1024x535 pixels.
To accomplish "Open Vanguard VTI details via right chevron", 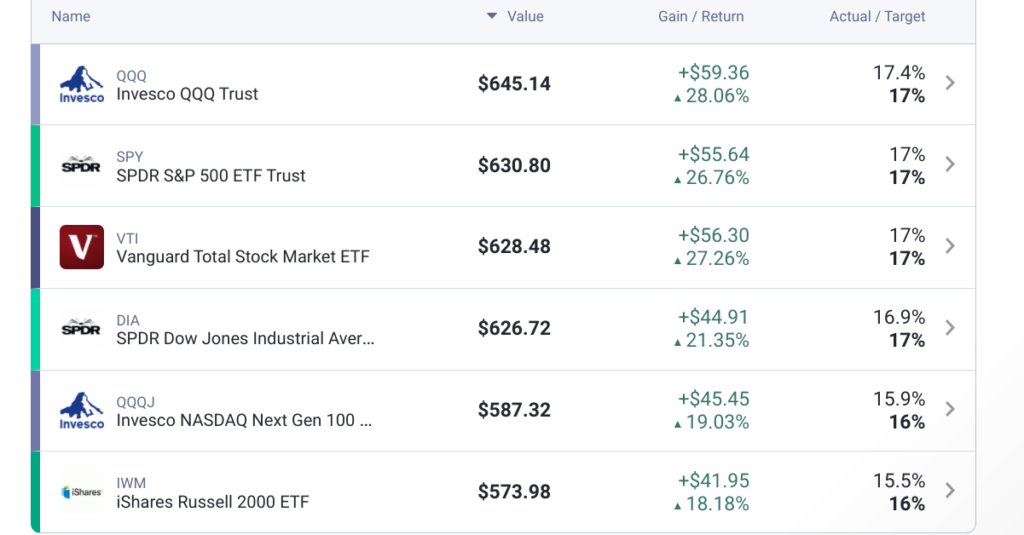I will 950,246.
